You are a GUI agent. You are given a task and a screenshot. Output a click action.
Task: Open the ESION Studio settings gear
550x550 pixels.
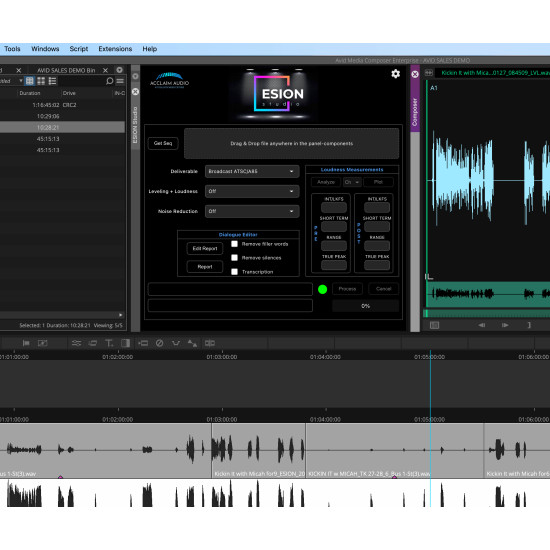click(x=395, y=74)
